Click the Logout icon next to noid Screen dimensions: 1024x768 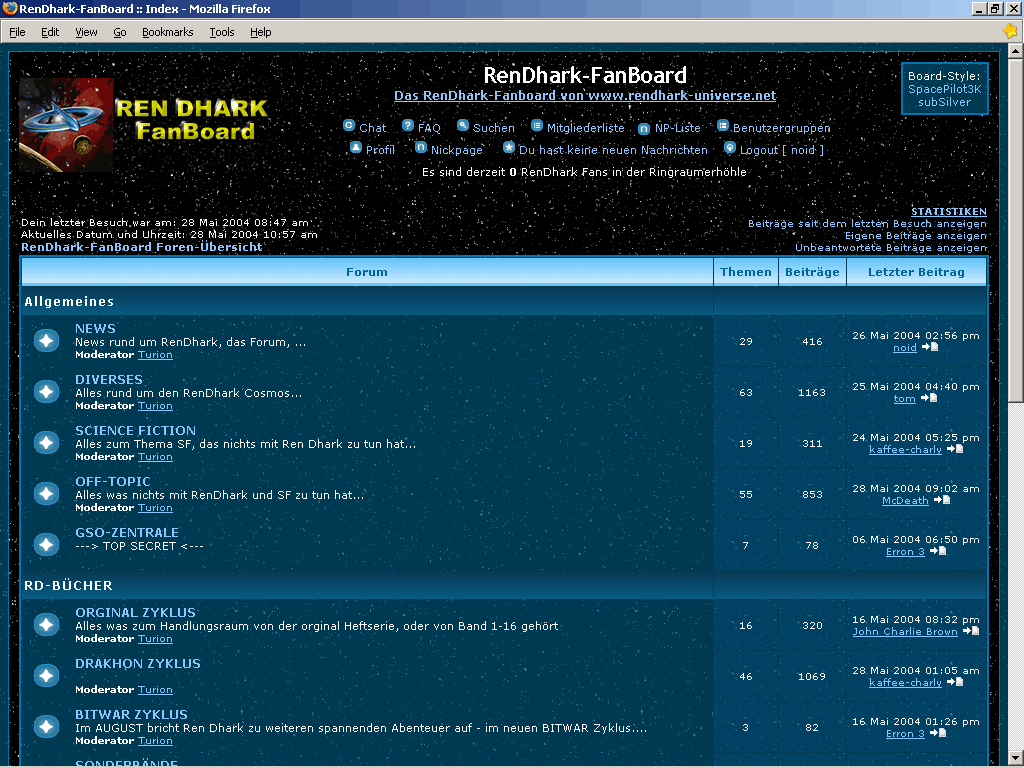(730, 148)
